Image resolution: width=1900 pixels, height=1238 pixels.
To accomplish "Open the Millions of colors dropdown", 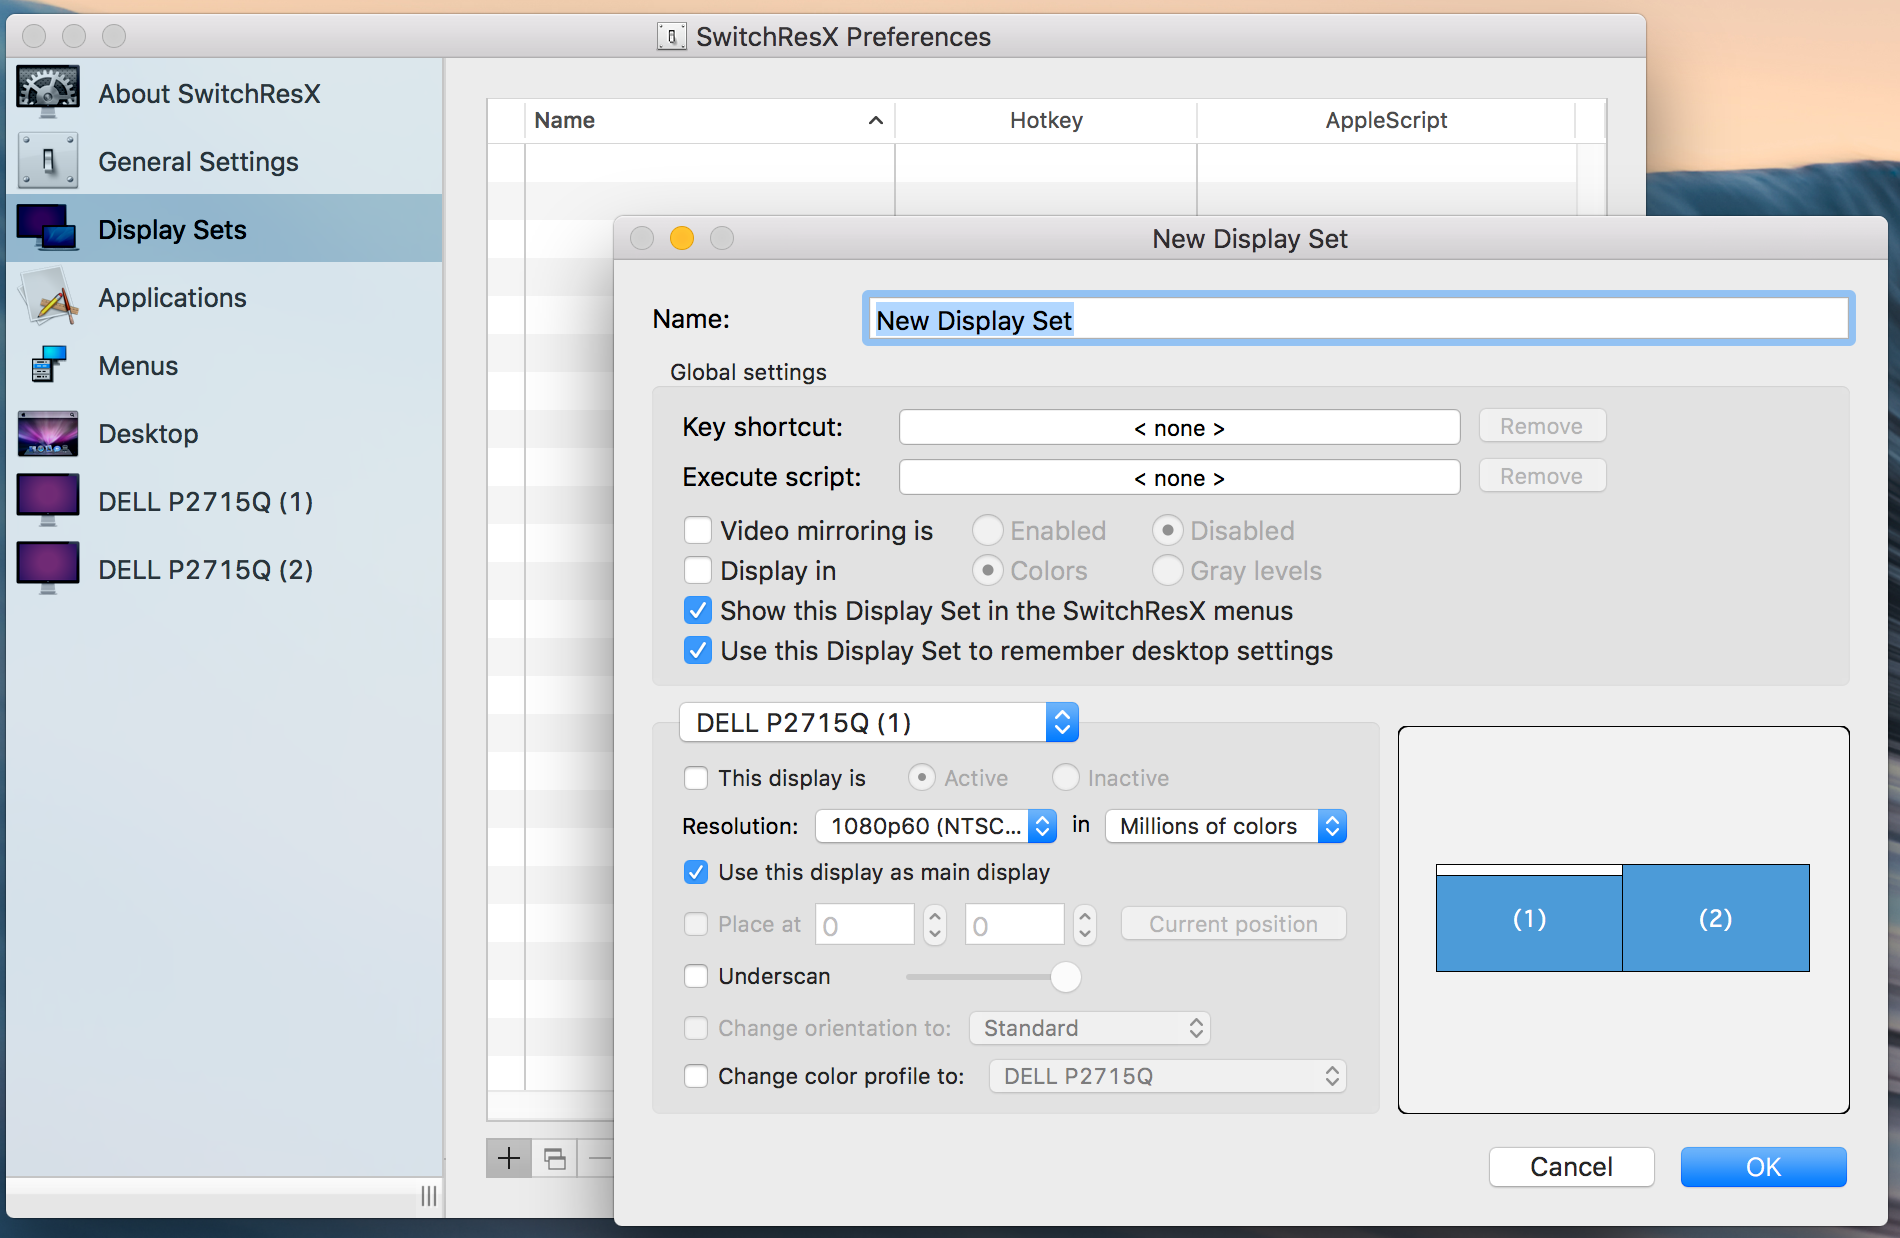I will 1226,826.
